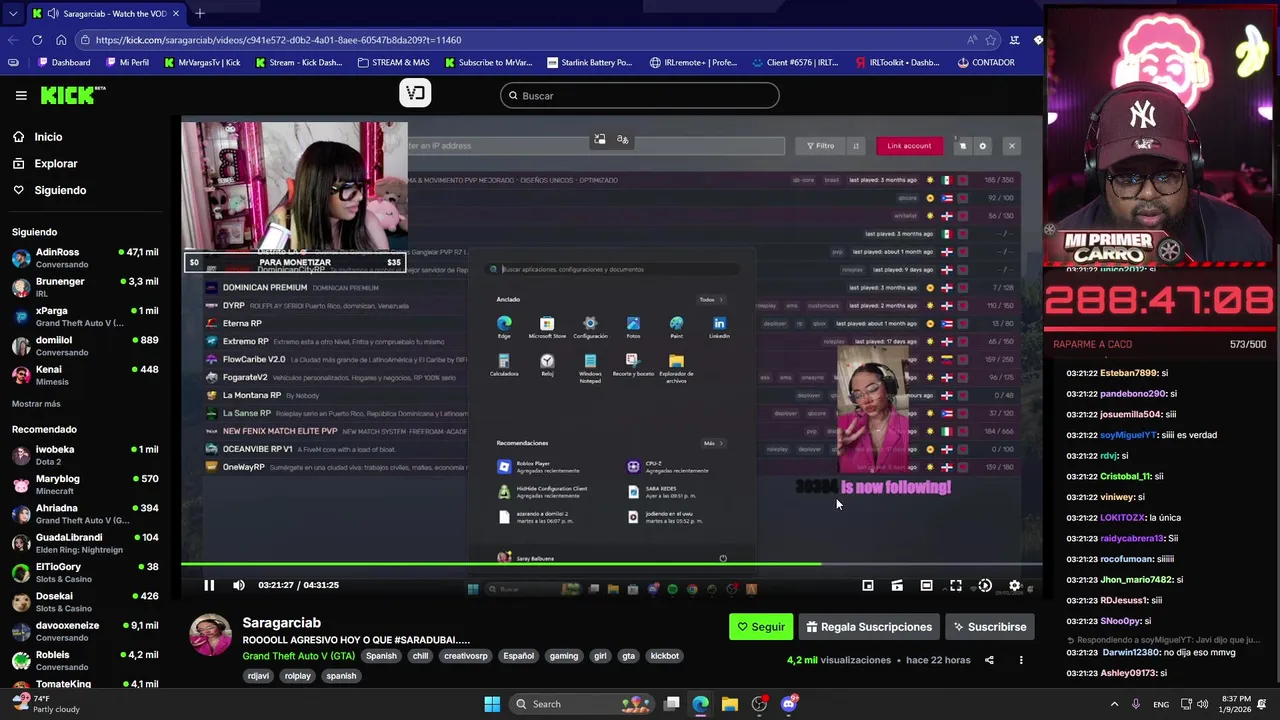Open the Dashboard bookmark

(x=64, y=62)
